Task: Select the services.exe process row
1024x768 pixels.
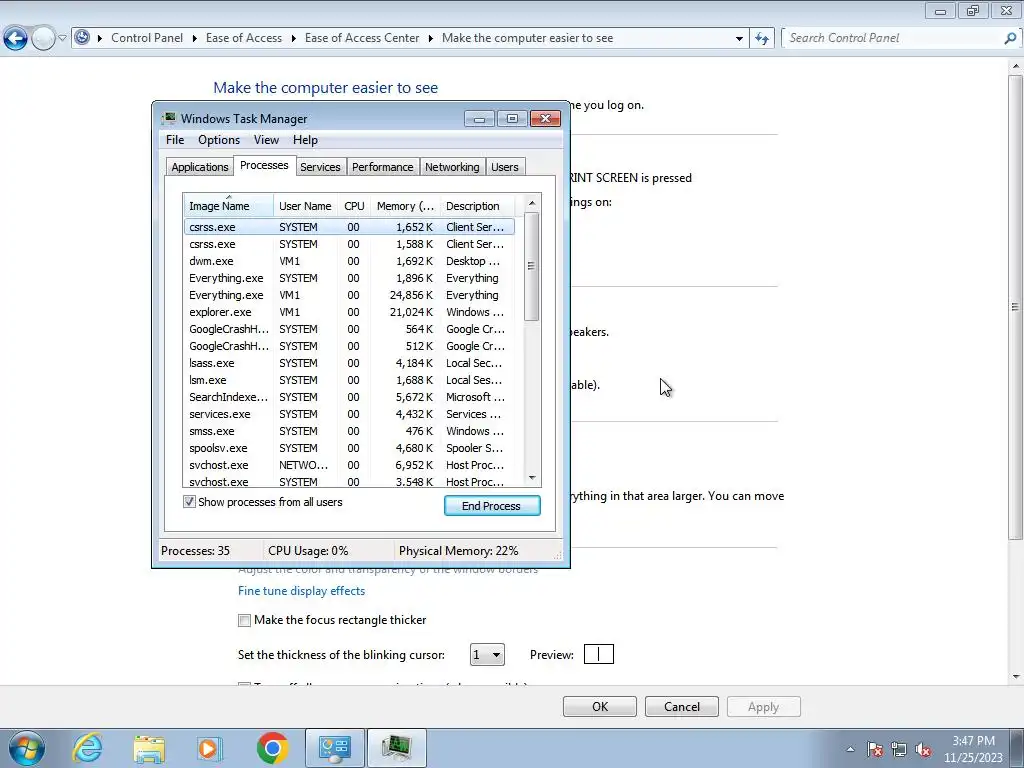Action: click(x=349, y=414)
